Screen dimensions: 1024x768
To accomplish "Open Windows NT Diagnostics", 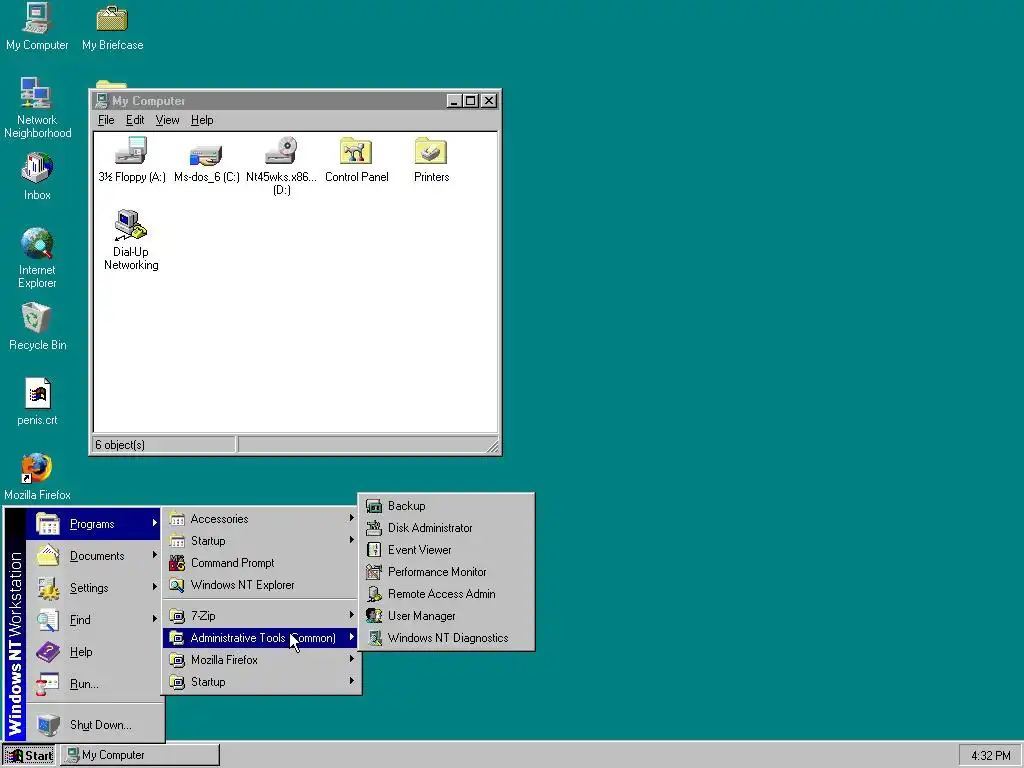I will click(447, 638).
